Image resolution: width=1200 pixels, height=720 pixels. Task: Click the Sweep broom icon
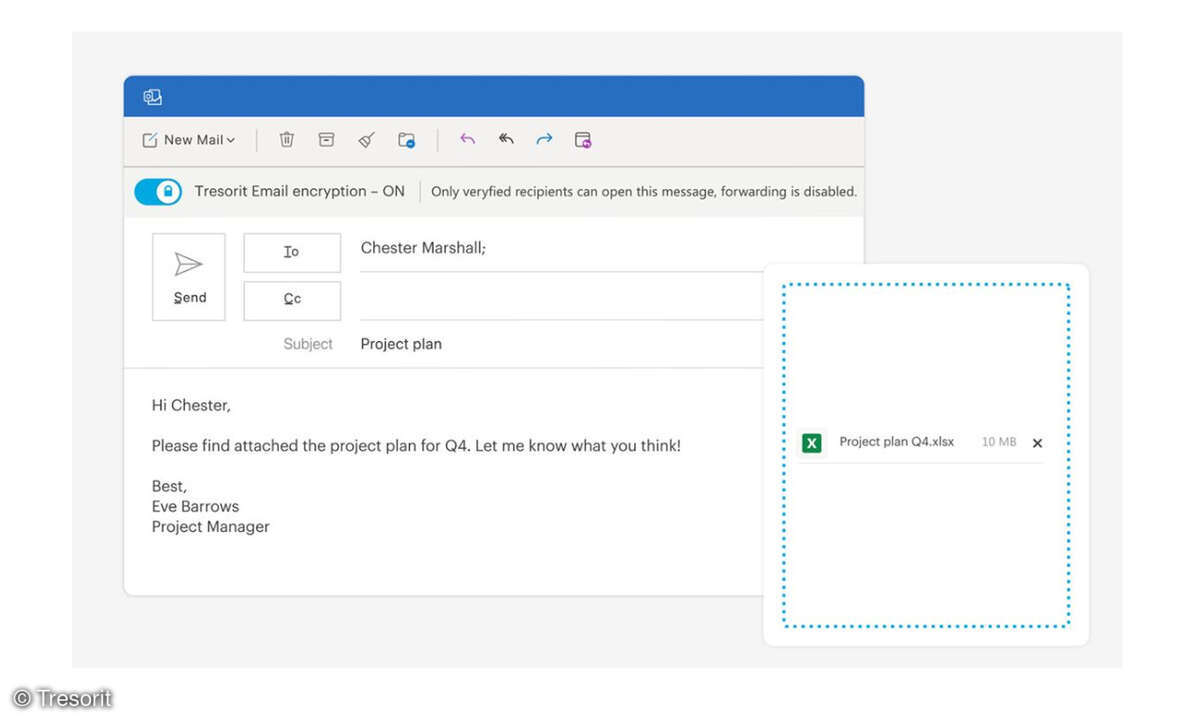[x=366, y=140]
